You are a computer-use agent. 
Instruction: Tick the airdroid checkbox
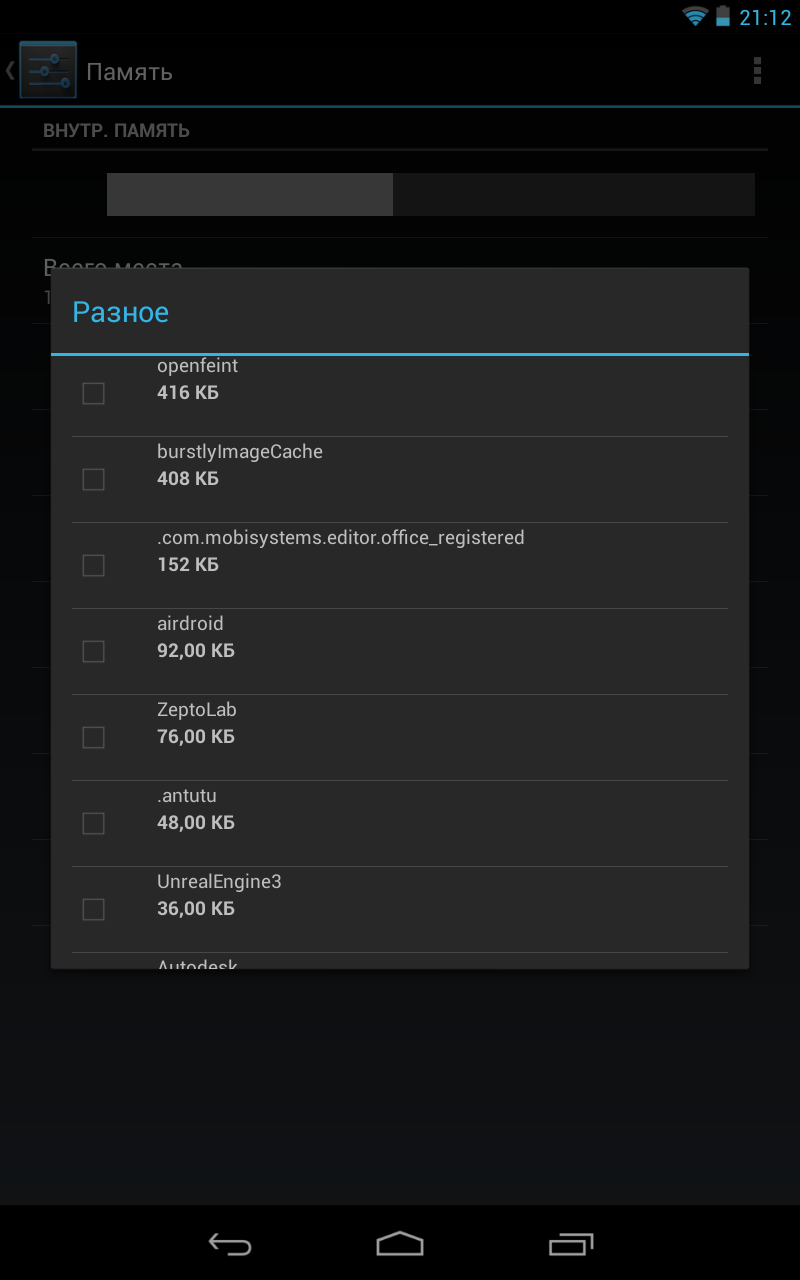[x=93, y=651]
